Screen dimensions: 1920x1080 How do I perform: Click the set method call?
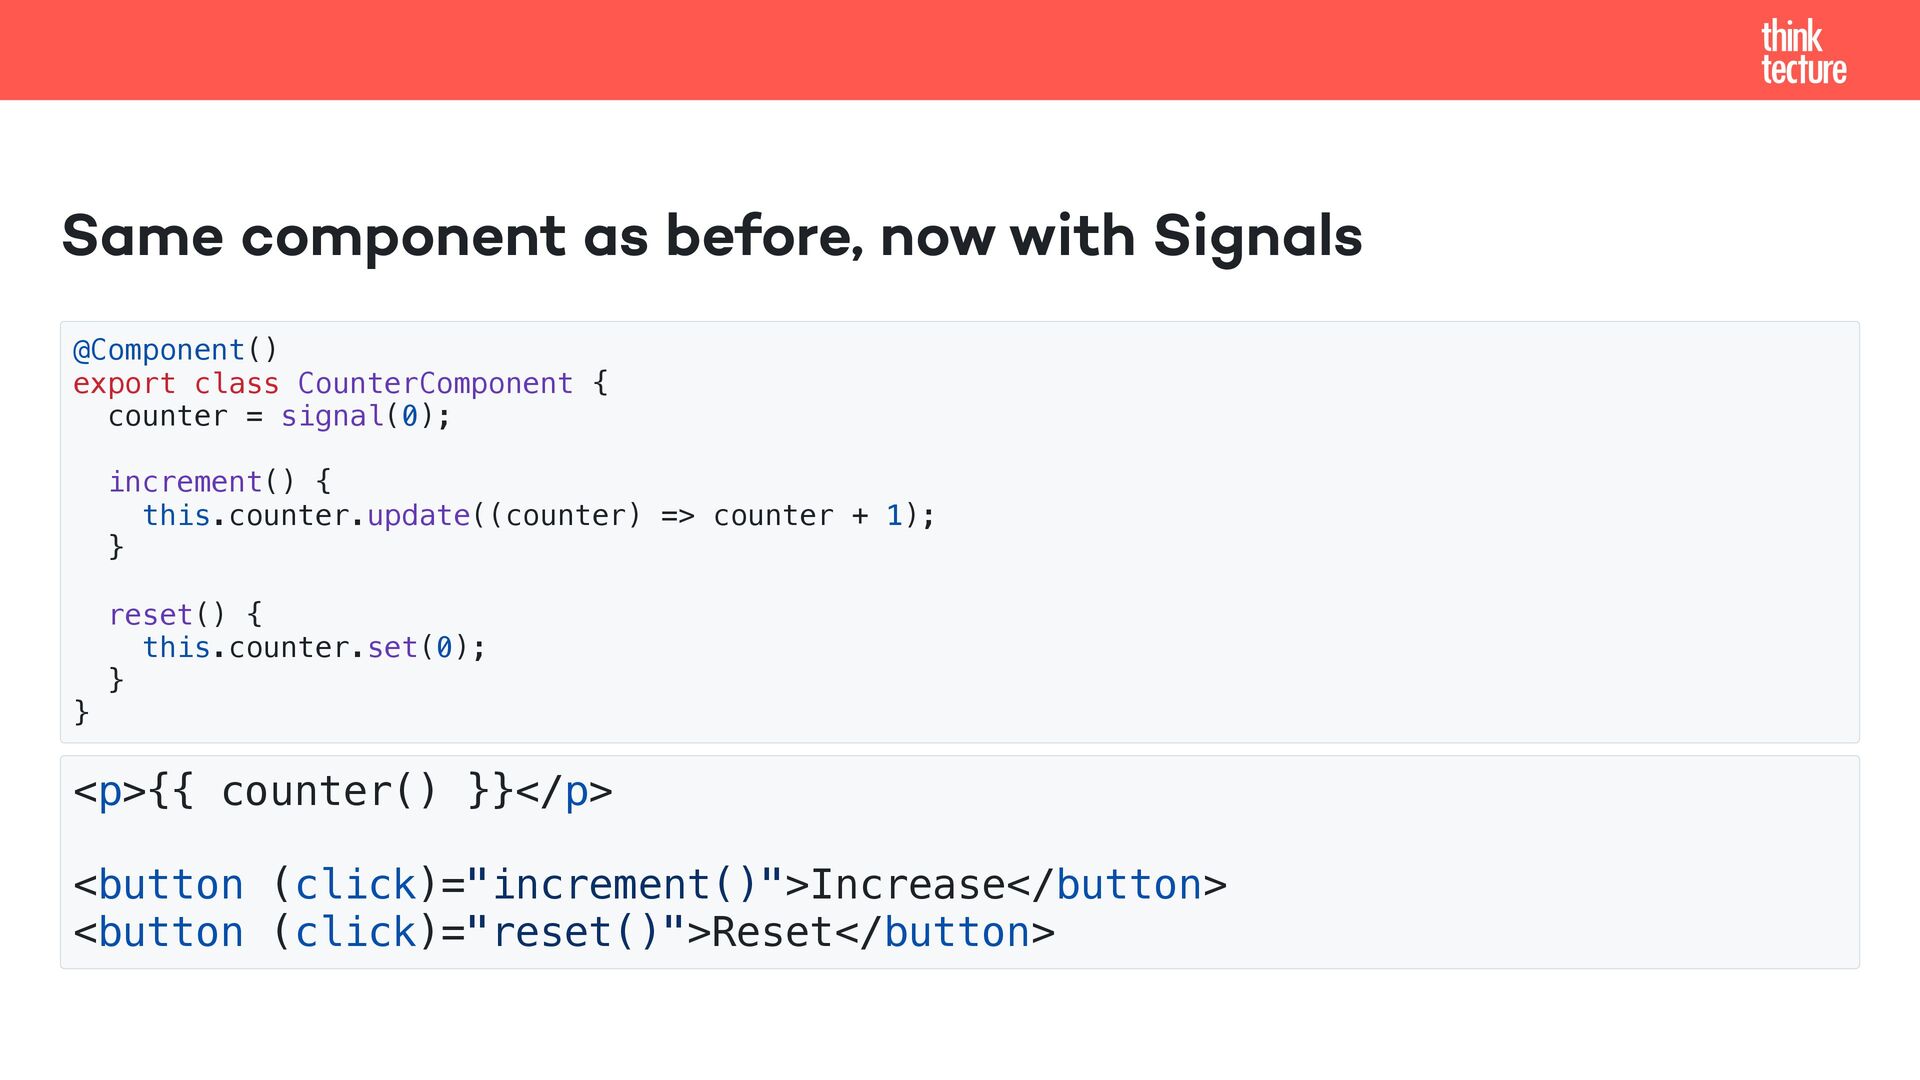pos(392,647)
